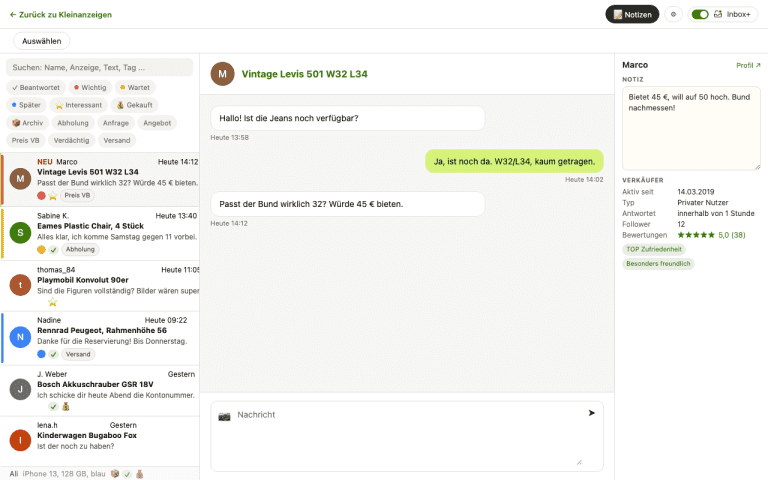Attach photo using camera icon
This screenshot has width=768, height=480.
(x=224, y=416)
